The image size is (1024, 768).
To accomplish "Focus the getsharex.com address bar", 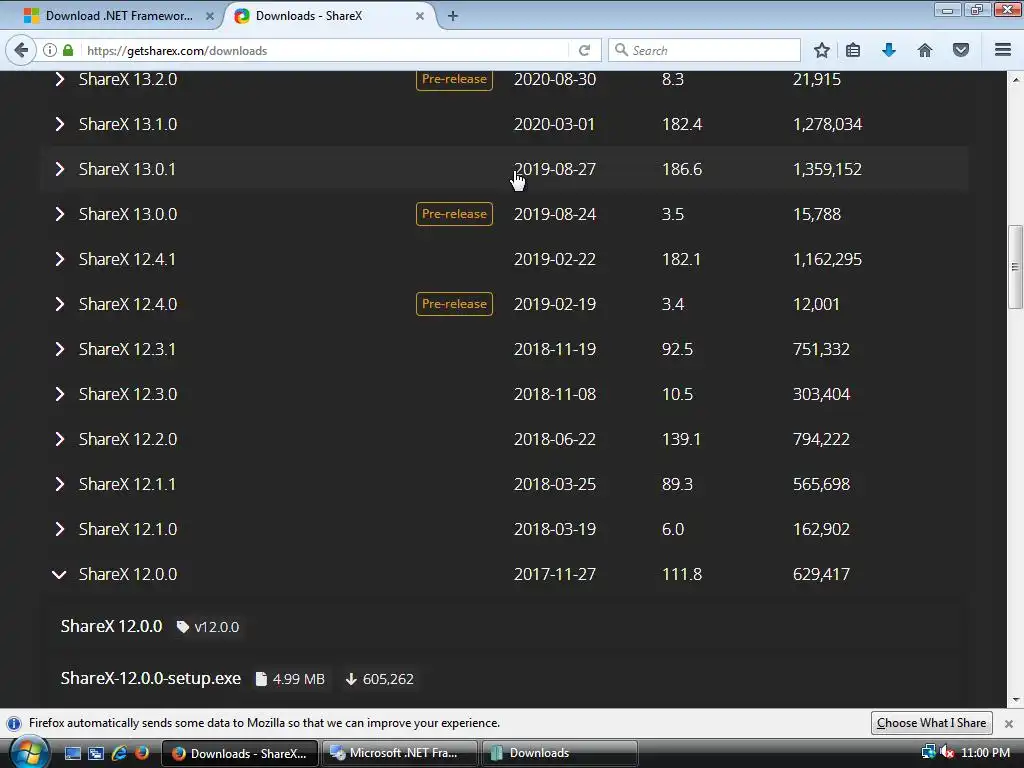I will pos(325,50).
